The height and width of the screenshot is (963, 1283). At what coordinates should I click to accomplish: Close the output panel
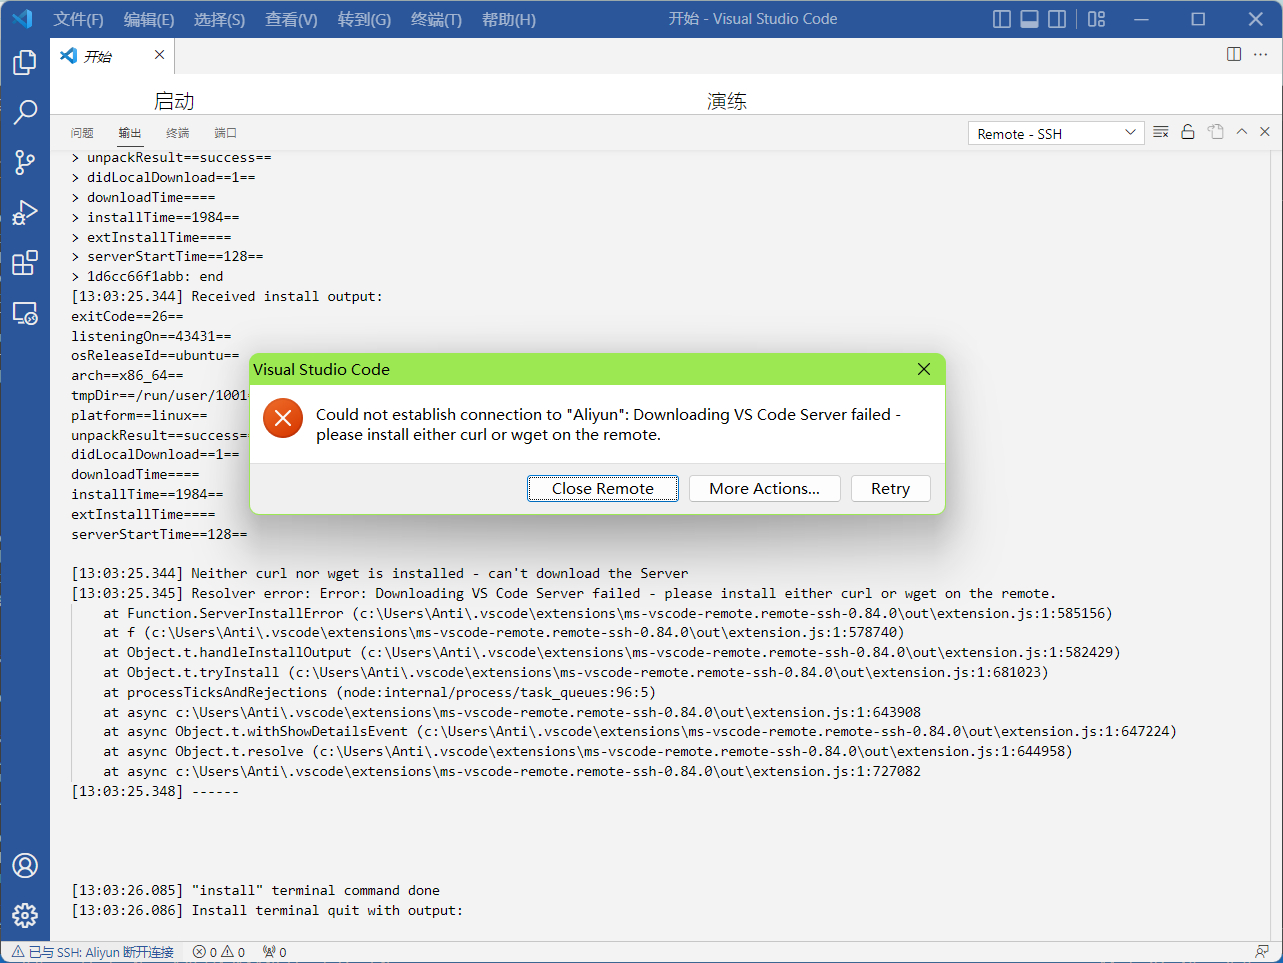click(1265, 132)
